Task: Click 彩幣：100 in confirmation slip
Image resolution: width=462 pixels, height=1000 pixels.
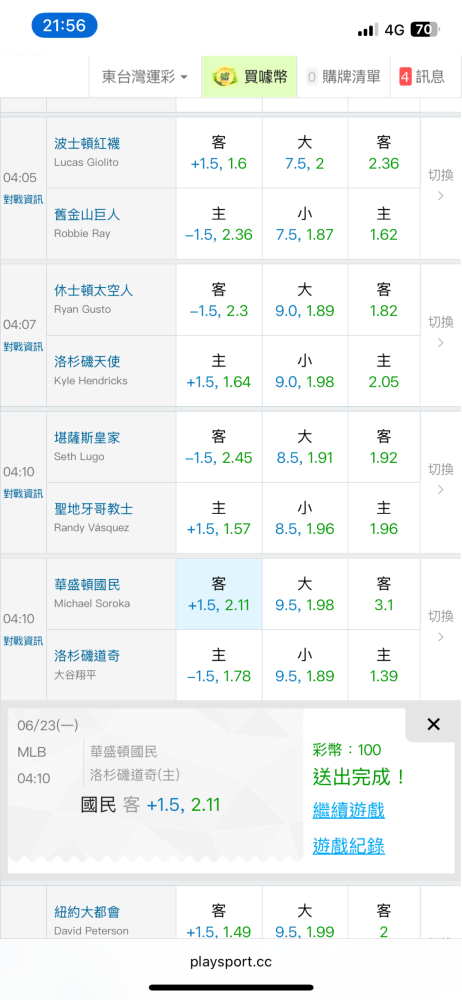Action: (347, 750)
